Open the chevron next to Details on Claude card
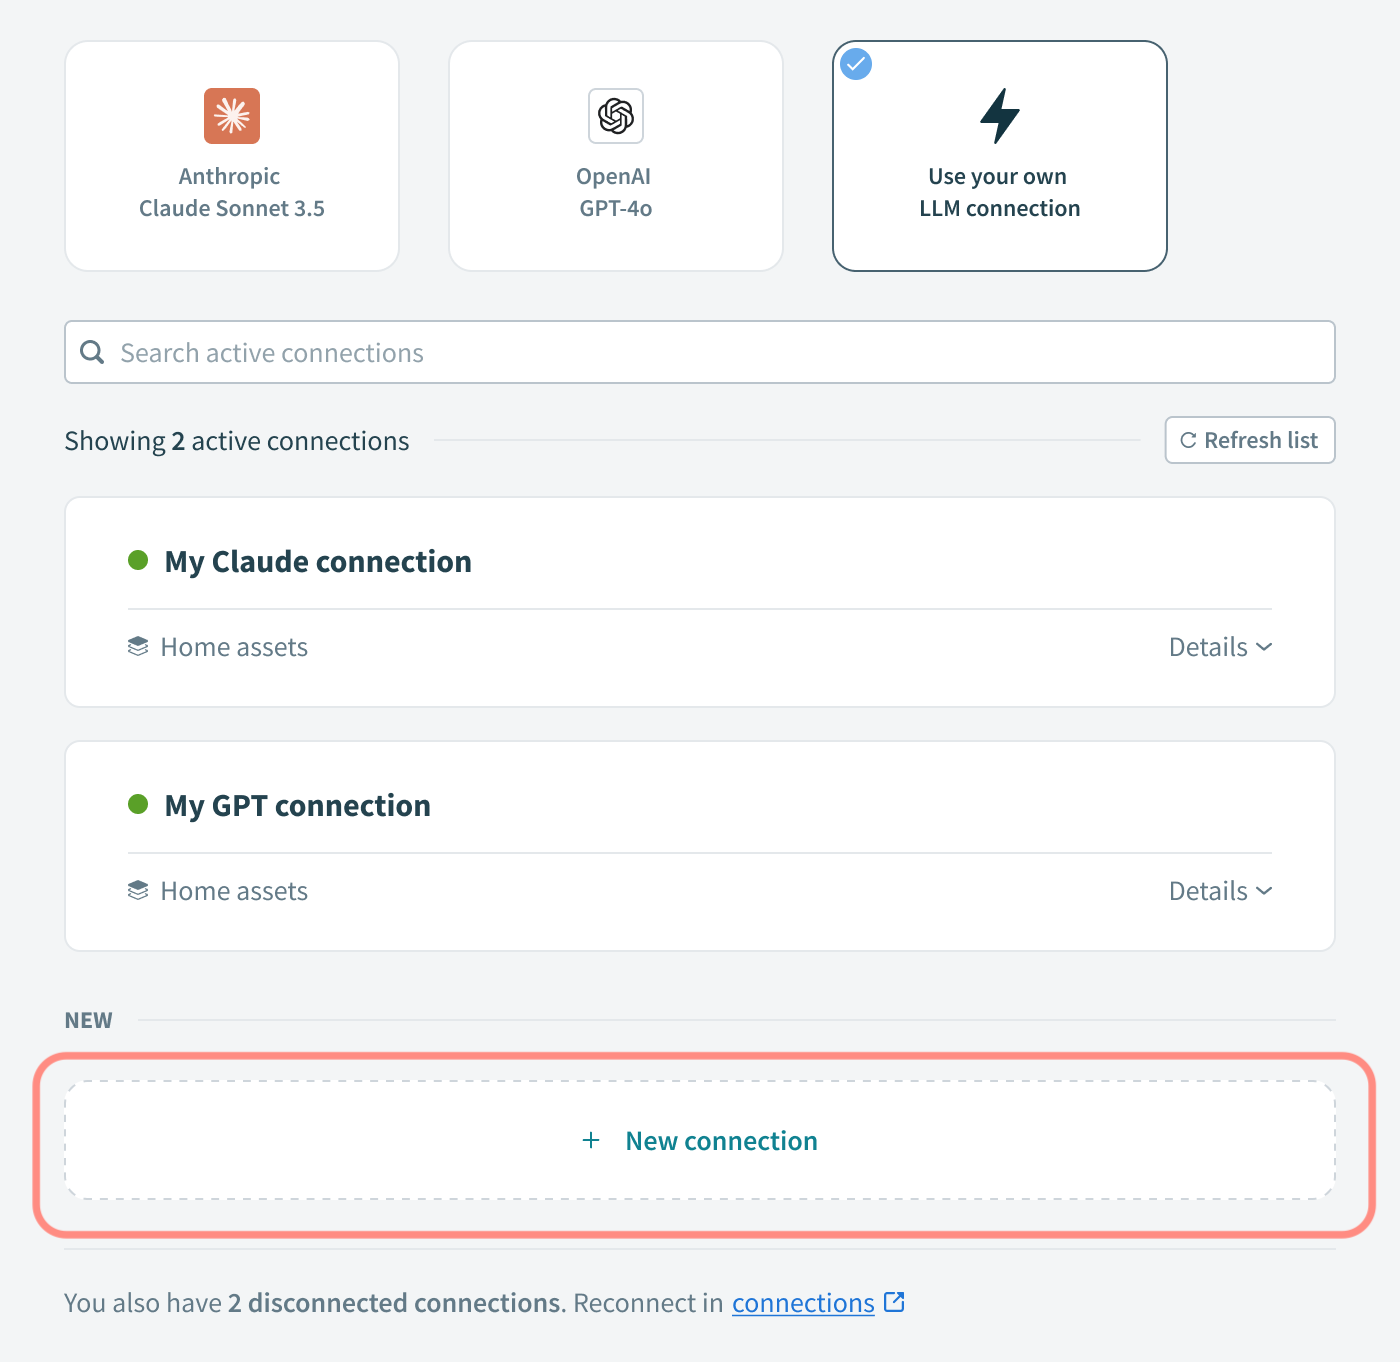 click(1264, 647)
